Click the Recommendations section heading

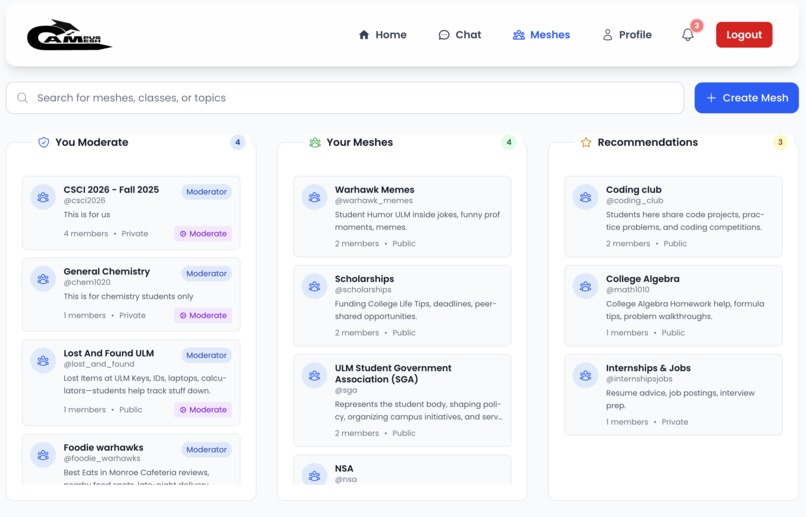[648, 142]
